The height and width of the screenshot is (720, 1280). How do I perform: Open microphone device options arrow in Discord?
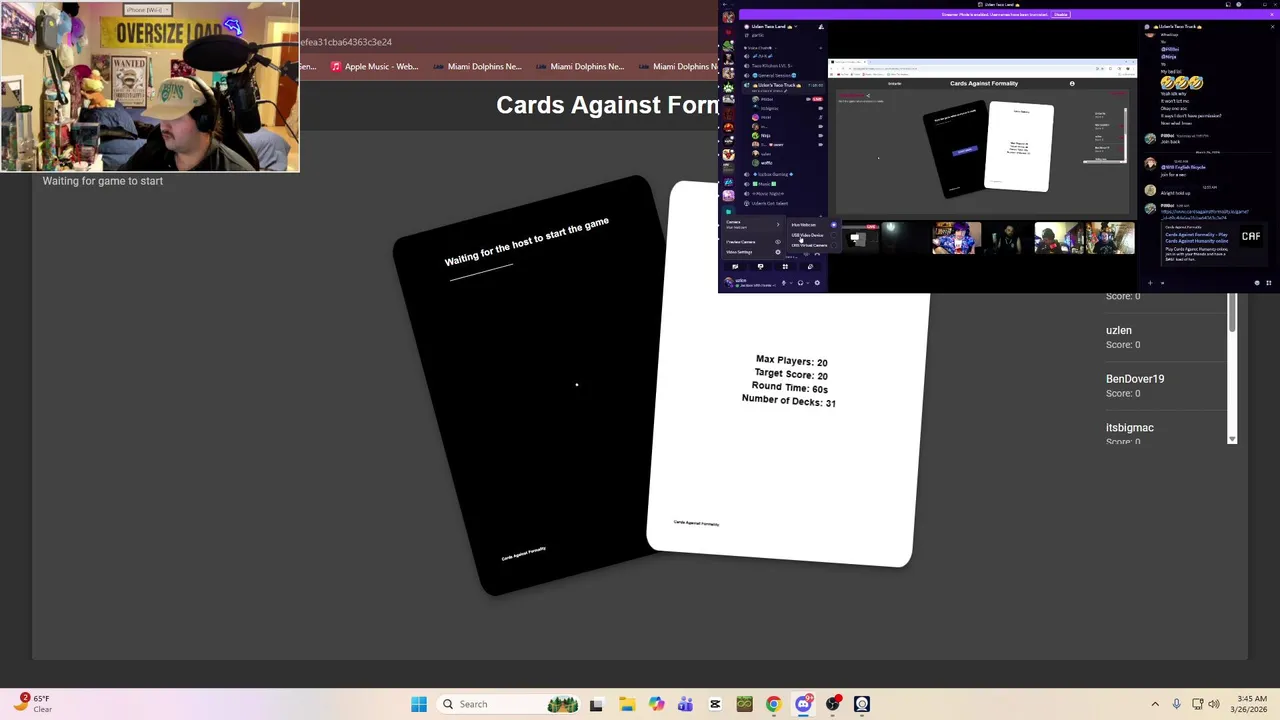tap(791, 283)
